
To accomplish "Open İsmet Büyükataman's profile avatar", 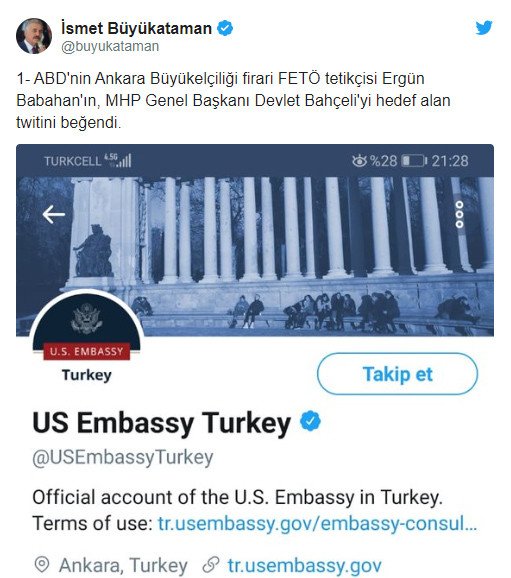I will 34,36.
